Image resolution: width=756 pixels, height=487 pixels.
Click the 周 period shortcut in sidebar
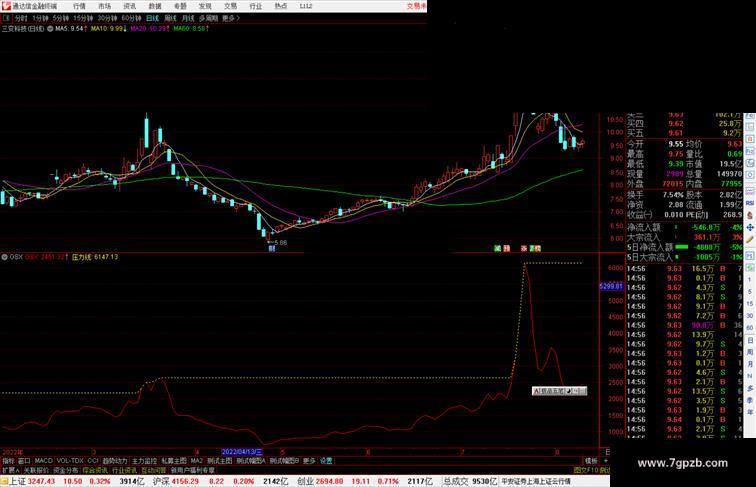750,352
